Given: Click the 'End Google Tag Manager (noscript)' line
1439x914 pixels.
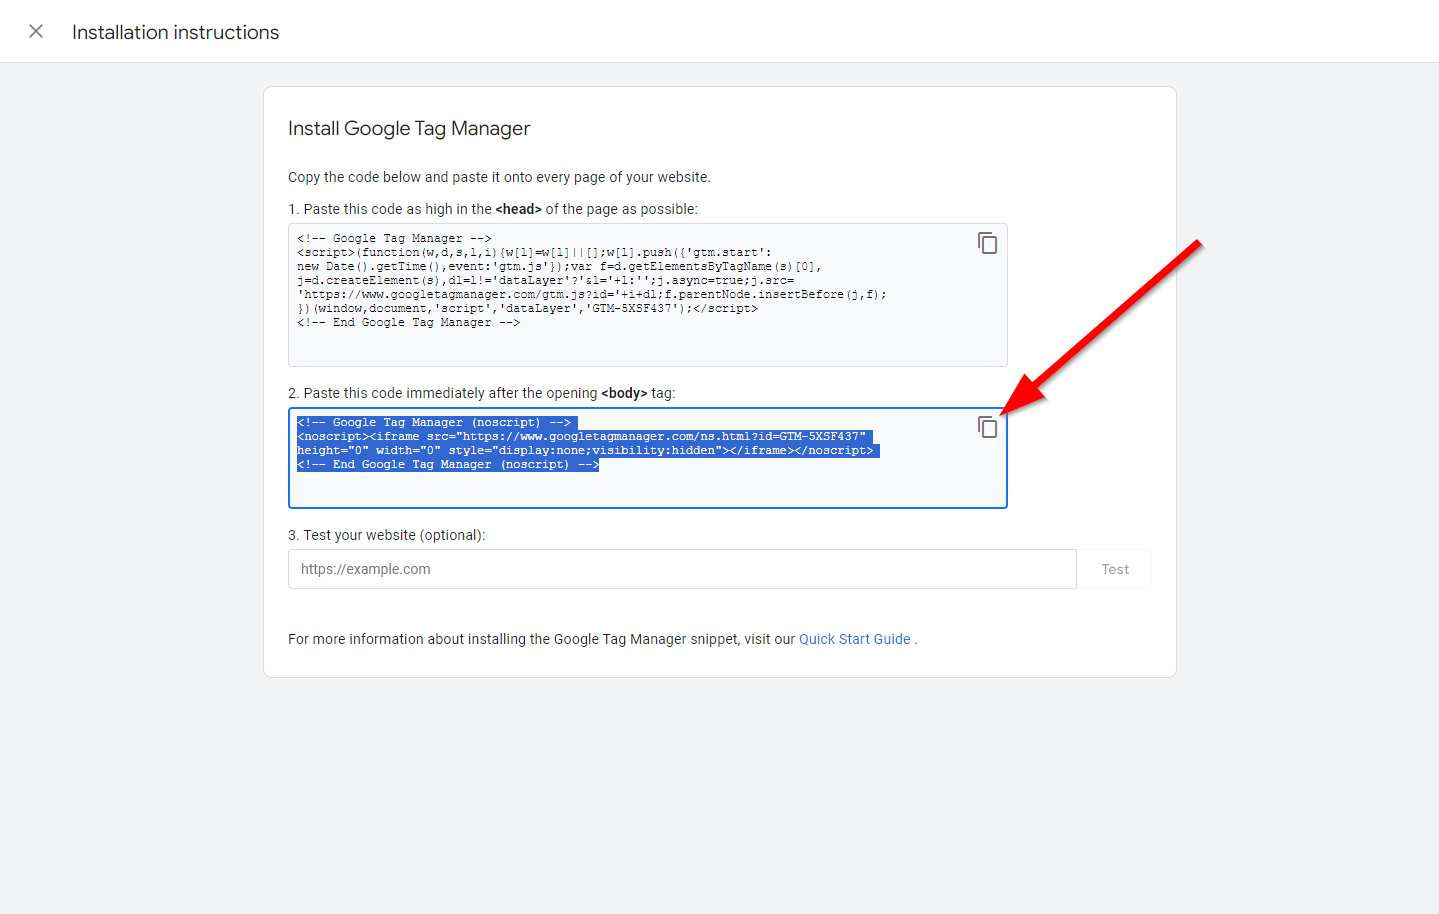Looking at the screenshot, I should click(448, 464).
